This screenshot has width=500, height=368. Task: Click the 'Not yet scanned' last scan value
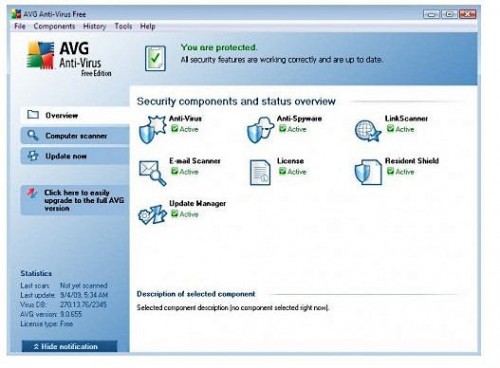84,285
